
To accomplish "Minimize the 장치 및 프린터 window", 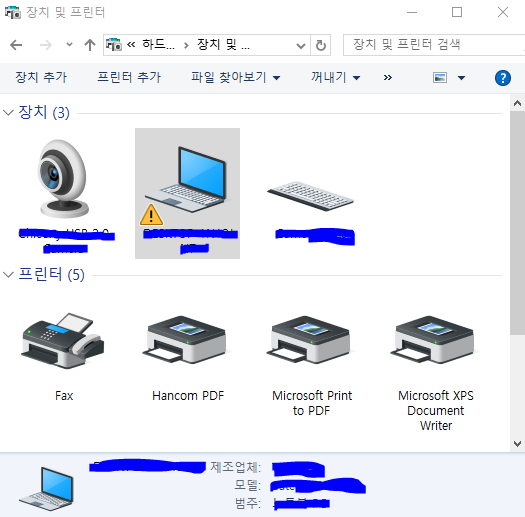I will (412, 12).
